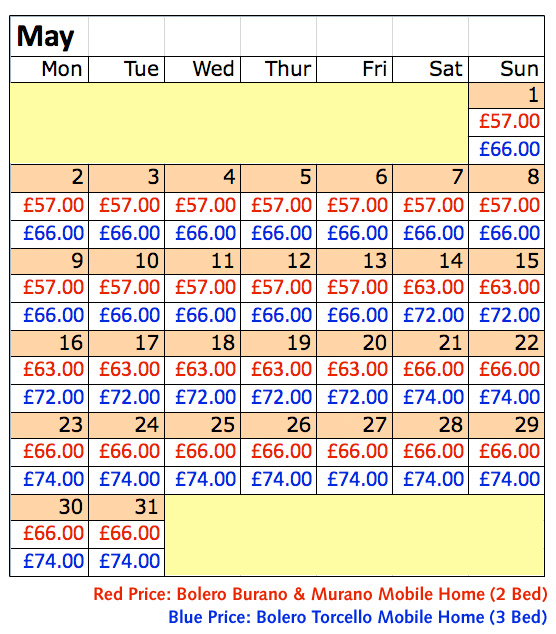Click blue £74.00 price under date 22
The width and height of the screenshot is (556, 634).
click(x=509, y=397)
